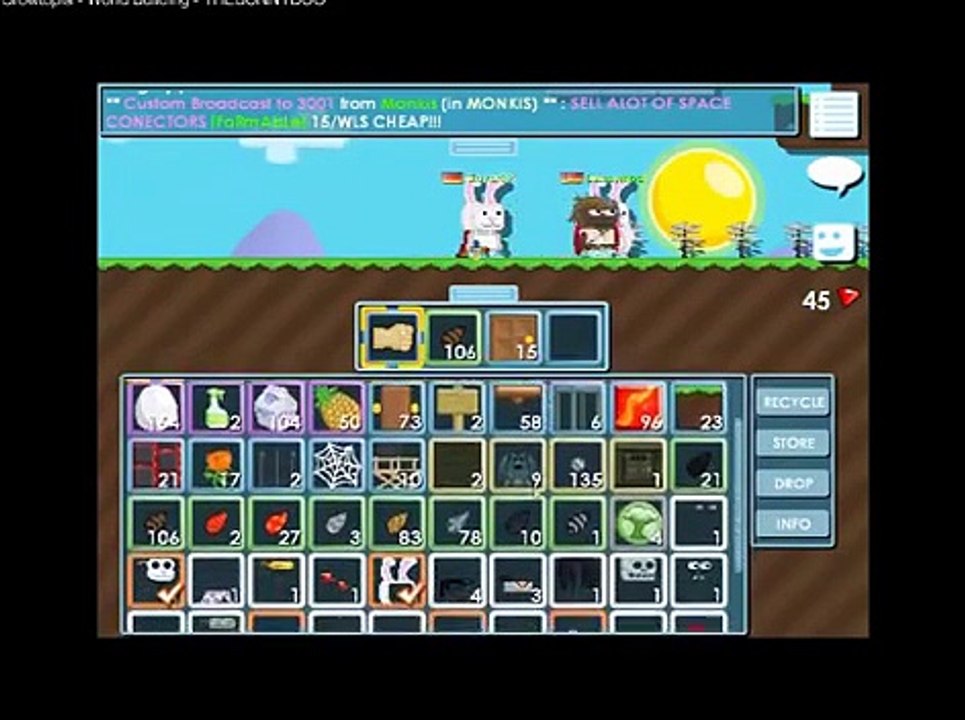This screenshot has height=720, width=965.
Task: Select the ghost item with count 9
Action: click(x=518, y=465)
